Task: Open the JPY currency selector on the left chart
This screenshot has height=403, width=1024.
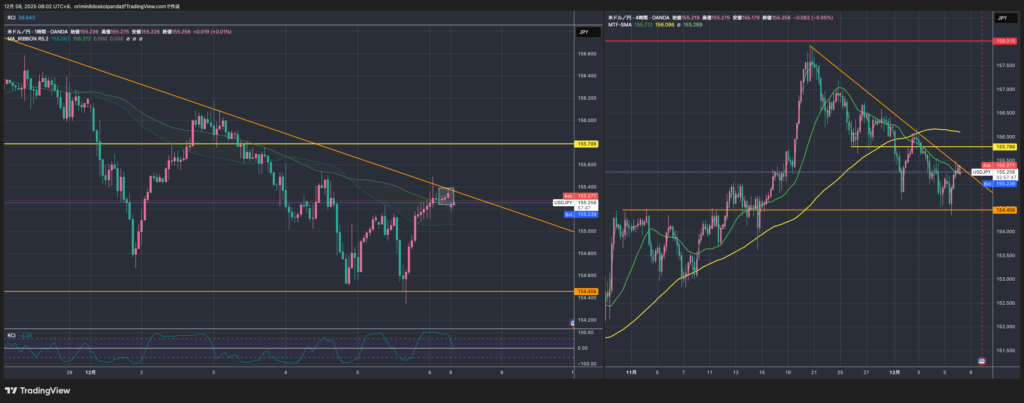Action: [x=582, y=33]
